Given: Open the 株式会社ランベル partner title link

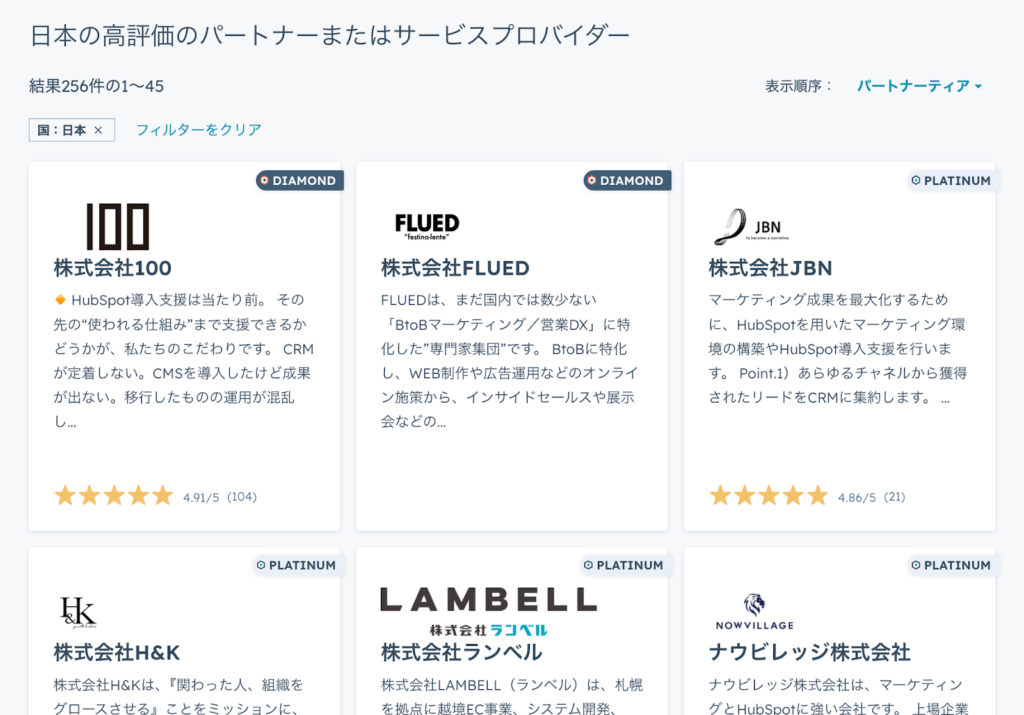Looking at the screenshot, I should pyautogui.click(x=461, y=652).
